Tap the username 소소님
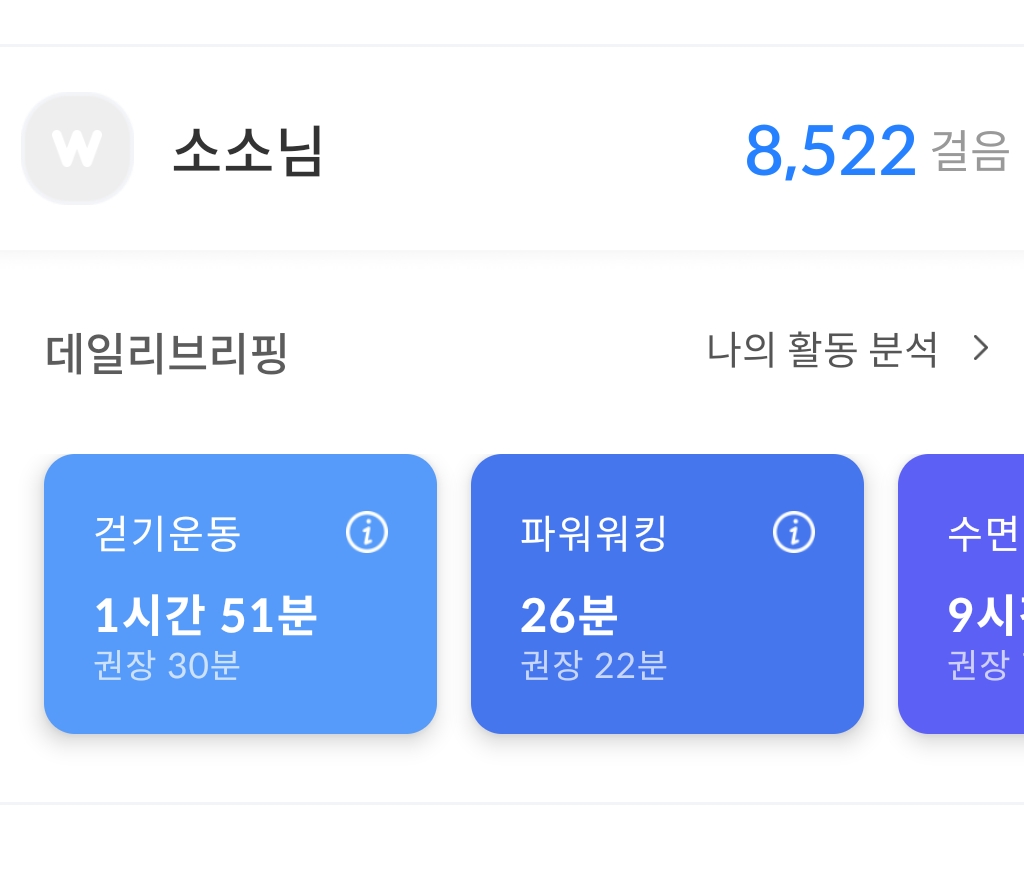The image size is (1024, 883). tap(248, 151)
